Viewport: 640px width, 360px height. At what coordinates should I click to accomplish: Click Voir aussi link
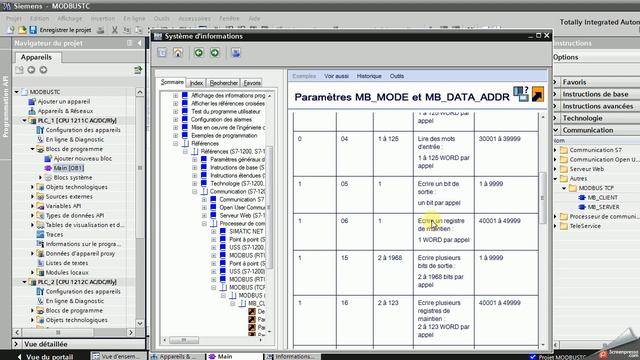coord(336,76)
